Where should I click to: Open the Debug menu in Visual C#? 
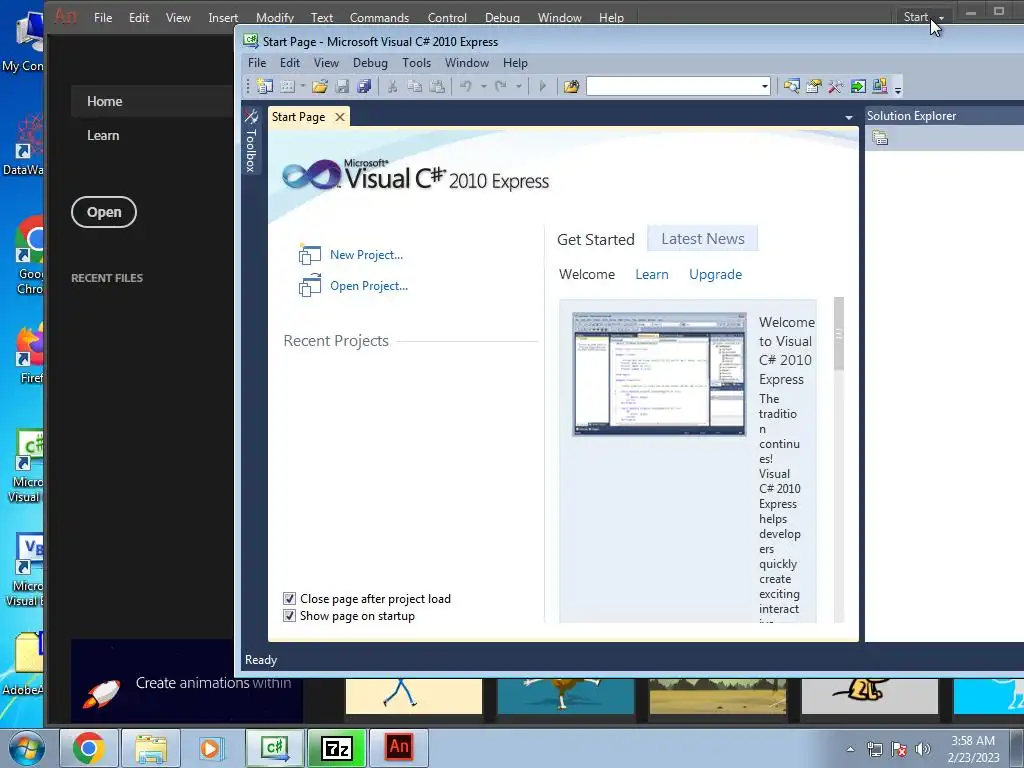point(370,63)
